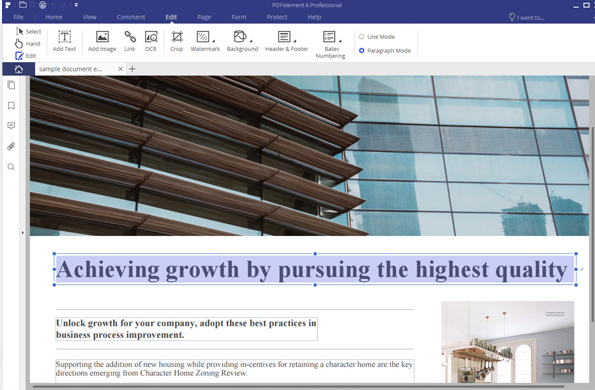The width and height of the screenshot is (595, 390).
Task: Select the Edit ribbon tab
Action: coord(171,17)
